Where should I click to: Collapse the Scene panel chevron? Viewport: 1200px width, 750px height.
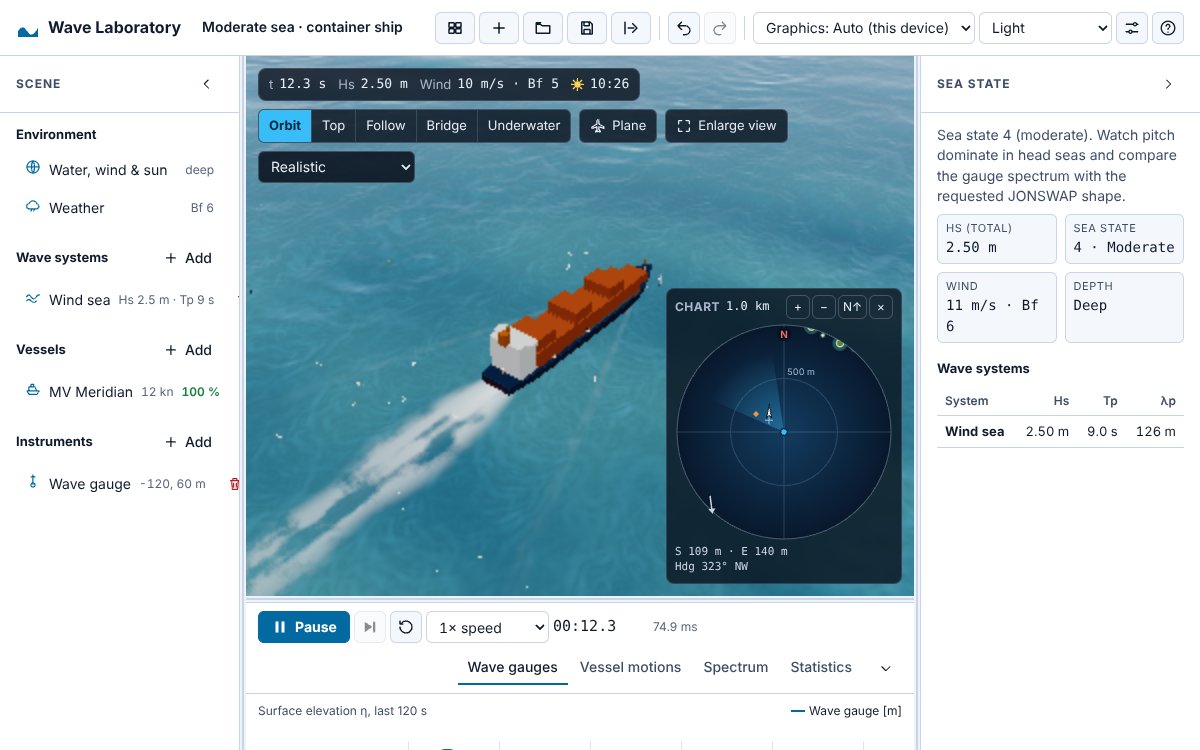point(207,84)
